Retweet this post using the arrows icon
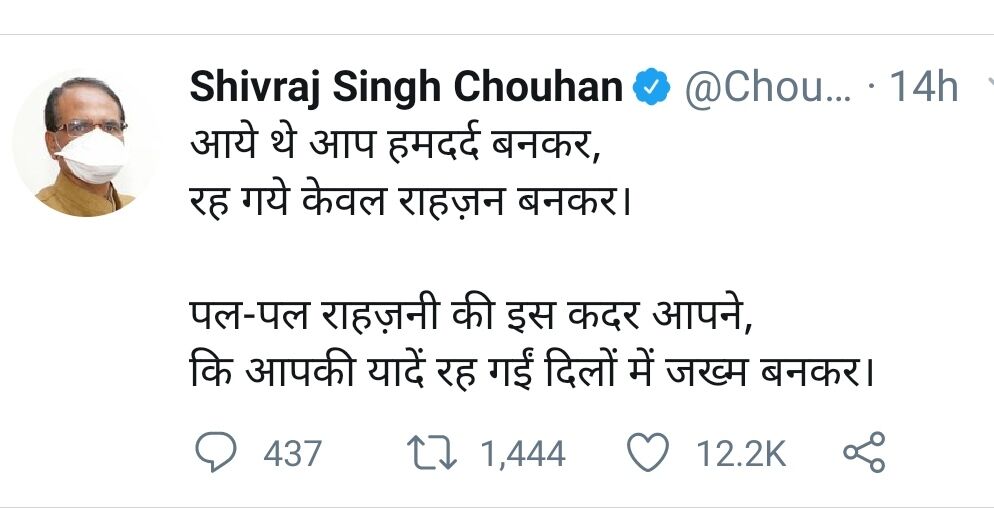Screen dimensions: 994x513 point(435,454)
